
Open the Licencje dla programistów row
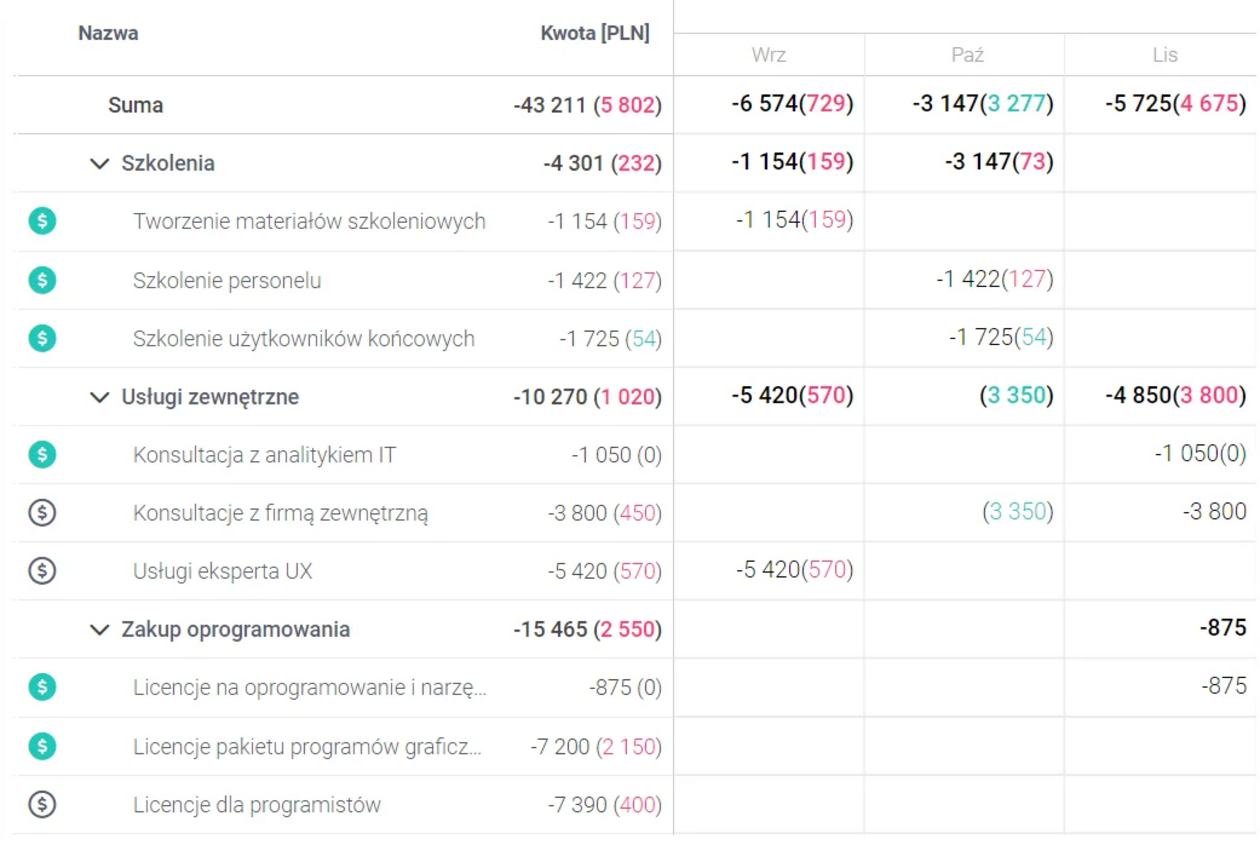256,805
